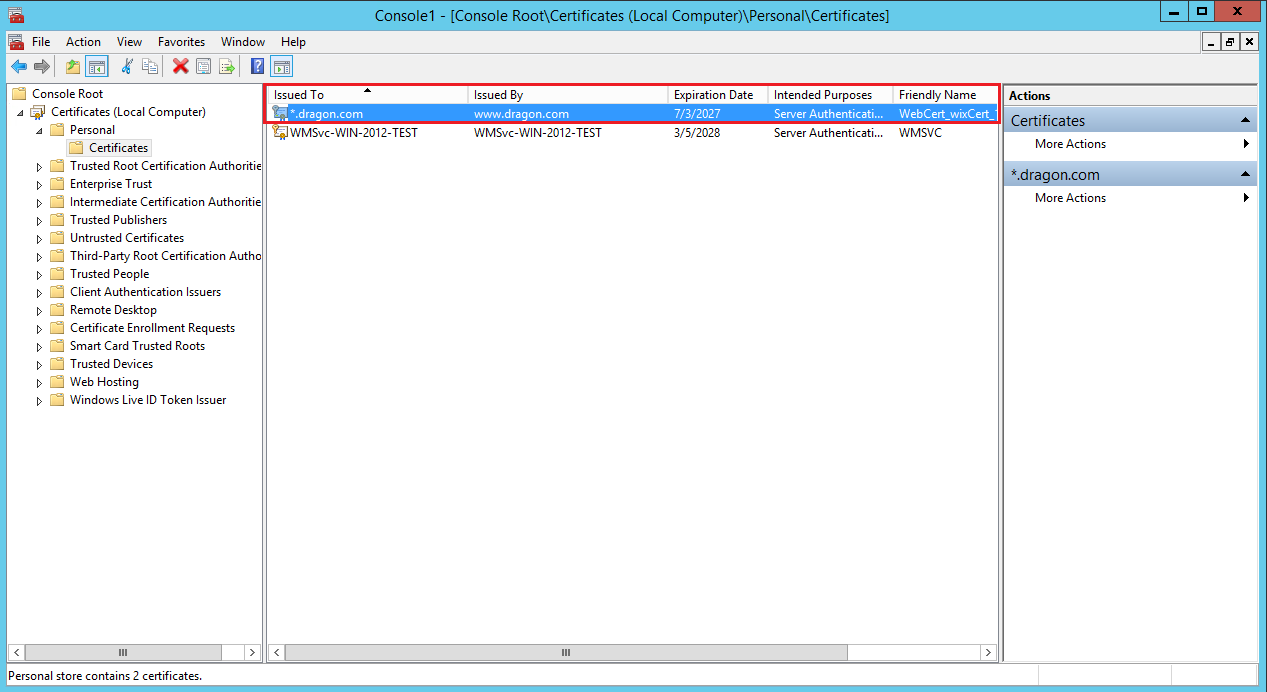Sort list by the Issued By column
This screenshot has height=692, width=1267.
click(x=567, y=95)
